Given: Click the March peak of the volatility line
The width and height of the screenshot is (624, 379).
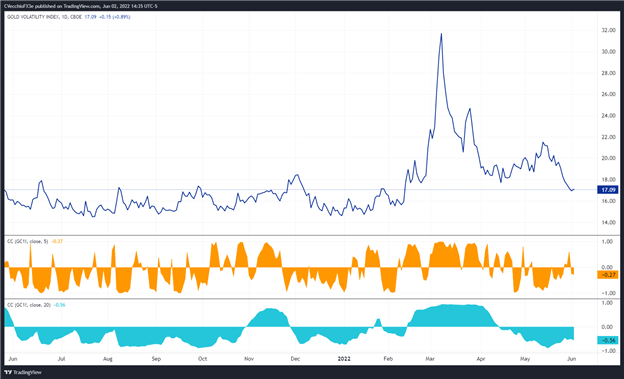Looking at the screenshot, I should (441, 34).
